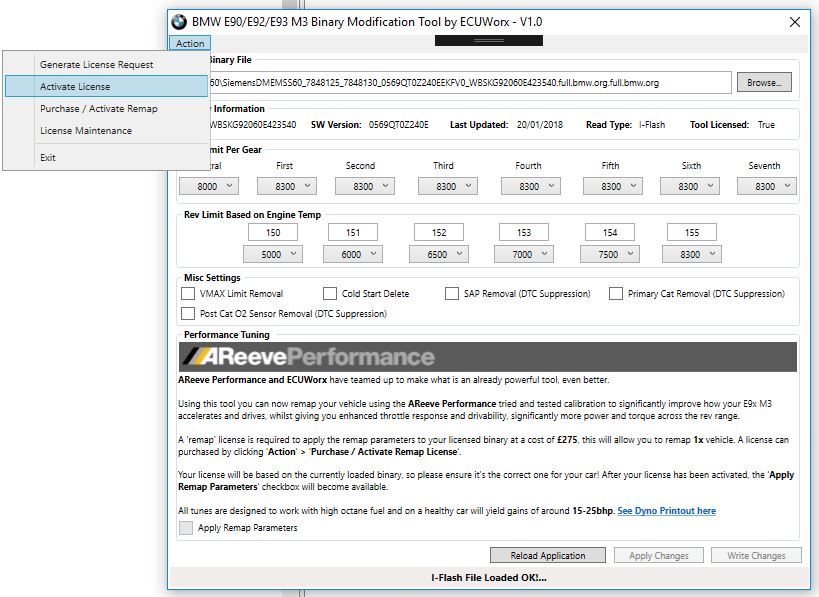Expand the Sixth gear rev limit dropdown
This screenshot has width=819, height=597.
click(689, 186)
